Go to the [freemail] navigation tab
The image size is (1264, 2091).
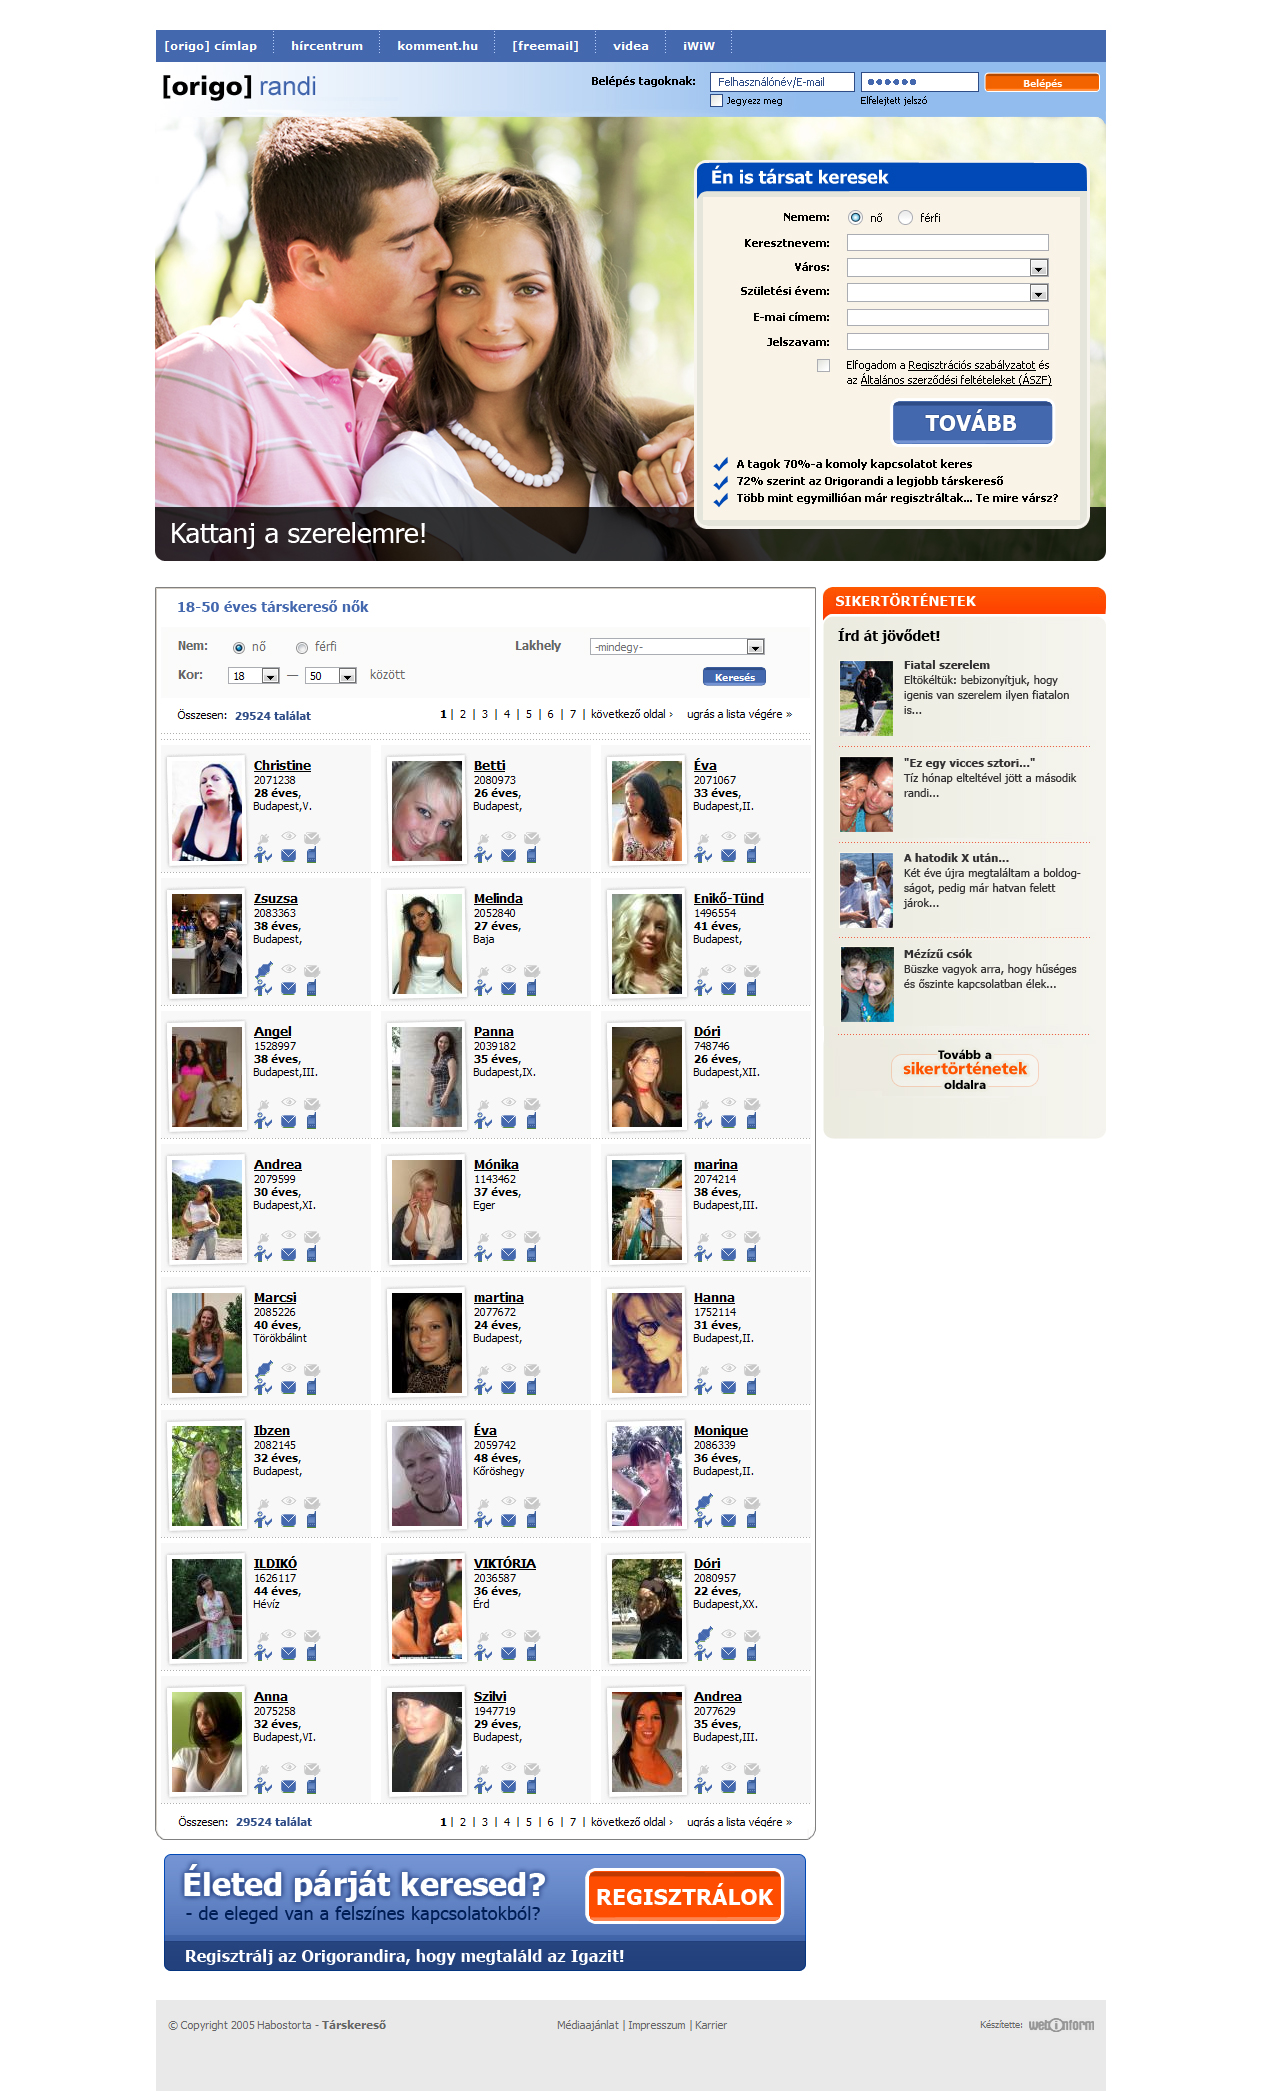tap(545, 46)
